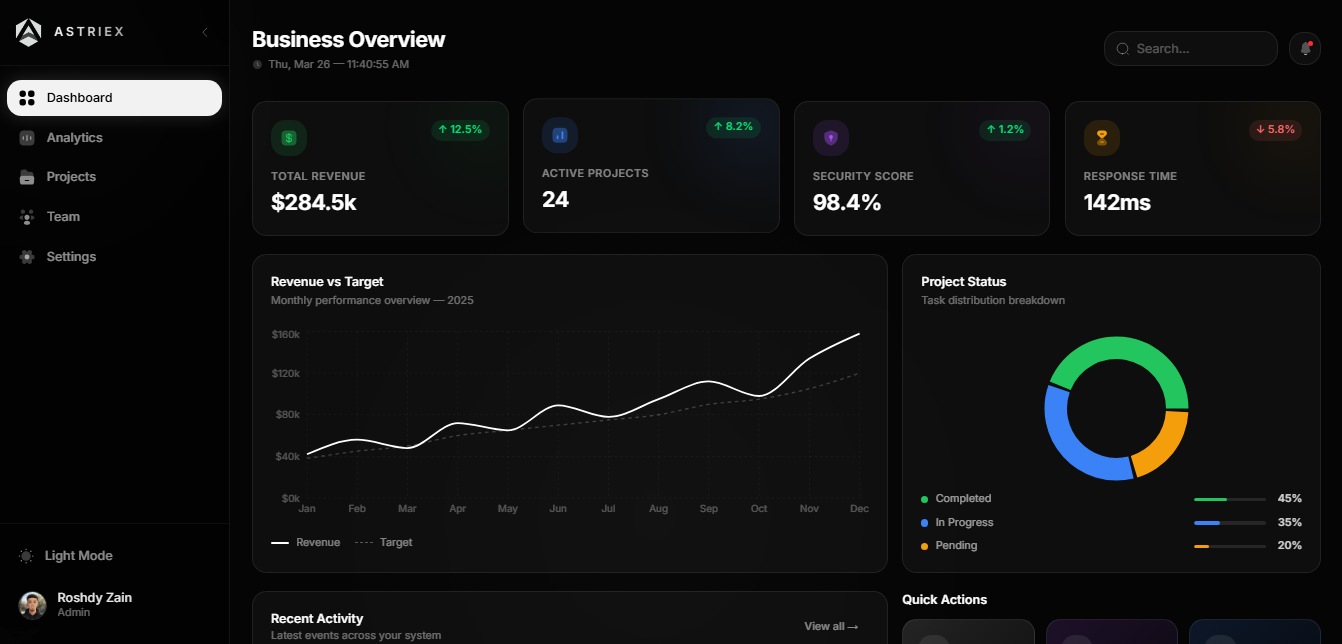Click inside the Search field
1342x644 pixels.
coord(1190,48)
